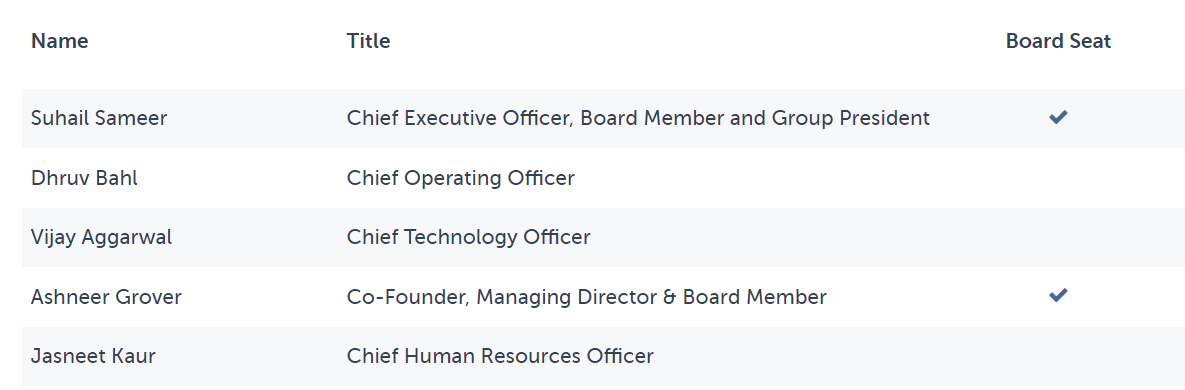Click the board seat checkmark for Ashneer Grover
The width and height of the screenshot is (1185, 390).
pos(1058,296)
